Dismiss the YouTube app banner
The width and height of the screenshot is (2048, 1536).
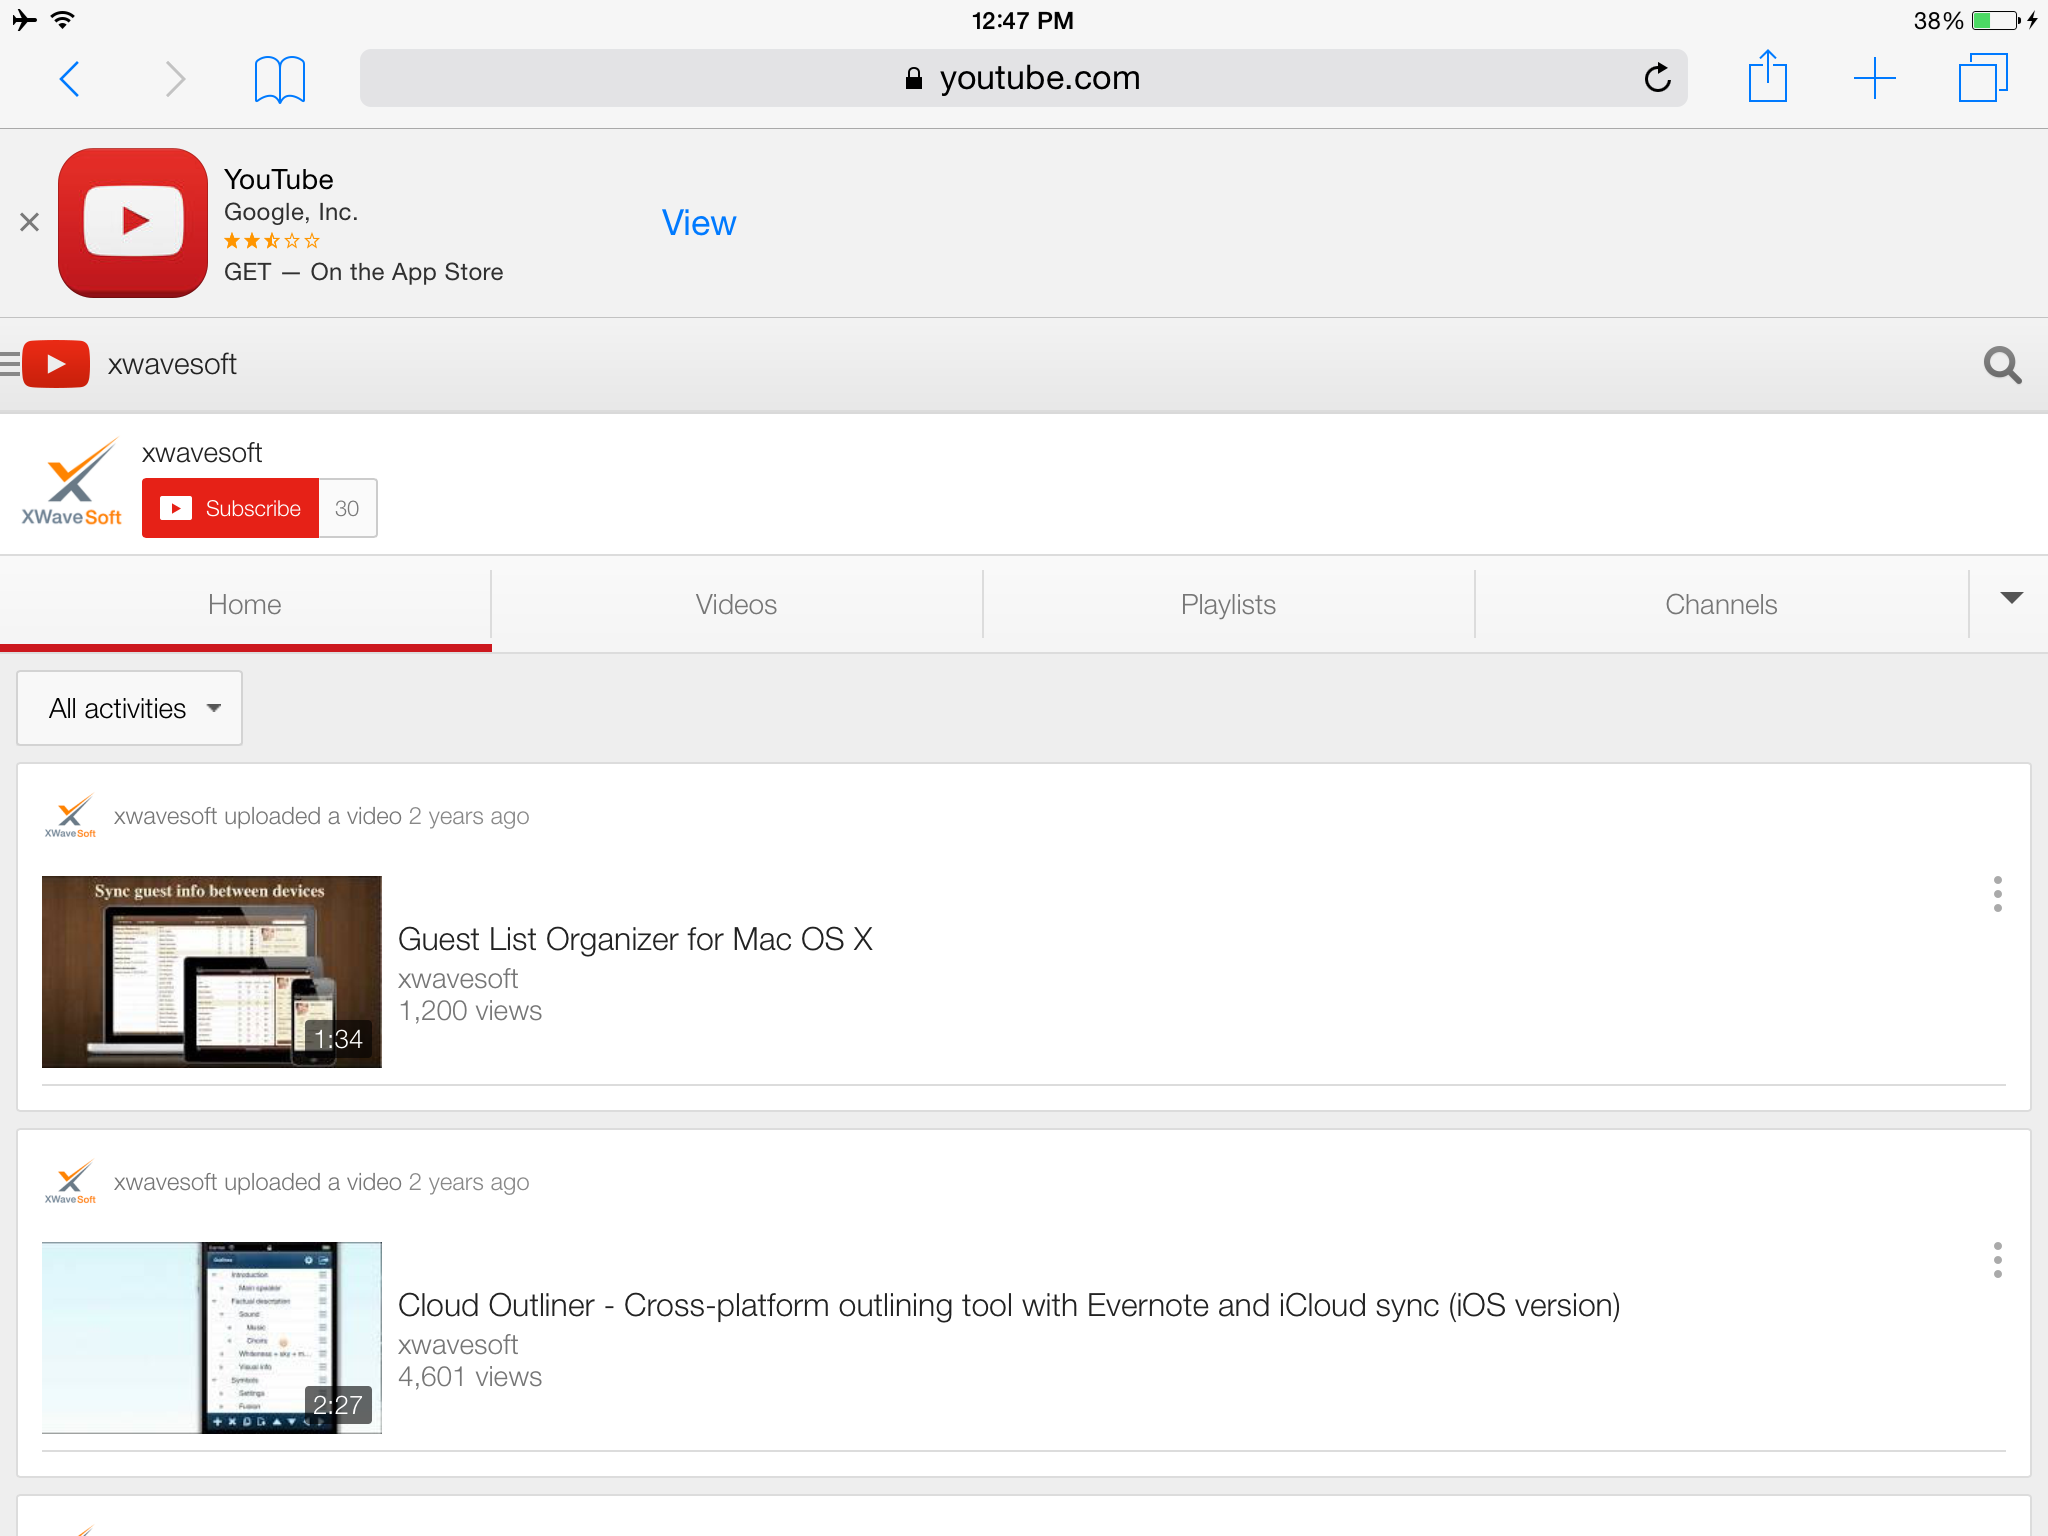pos(29,222)
